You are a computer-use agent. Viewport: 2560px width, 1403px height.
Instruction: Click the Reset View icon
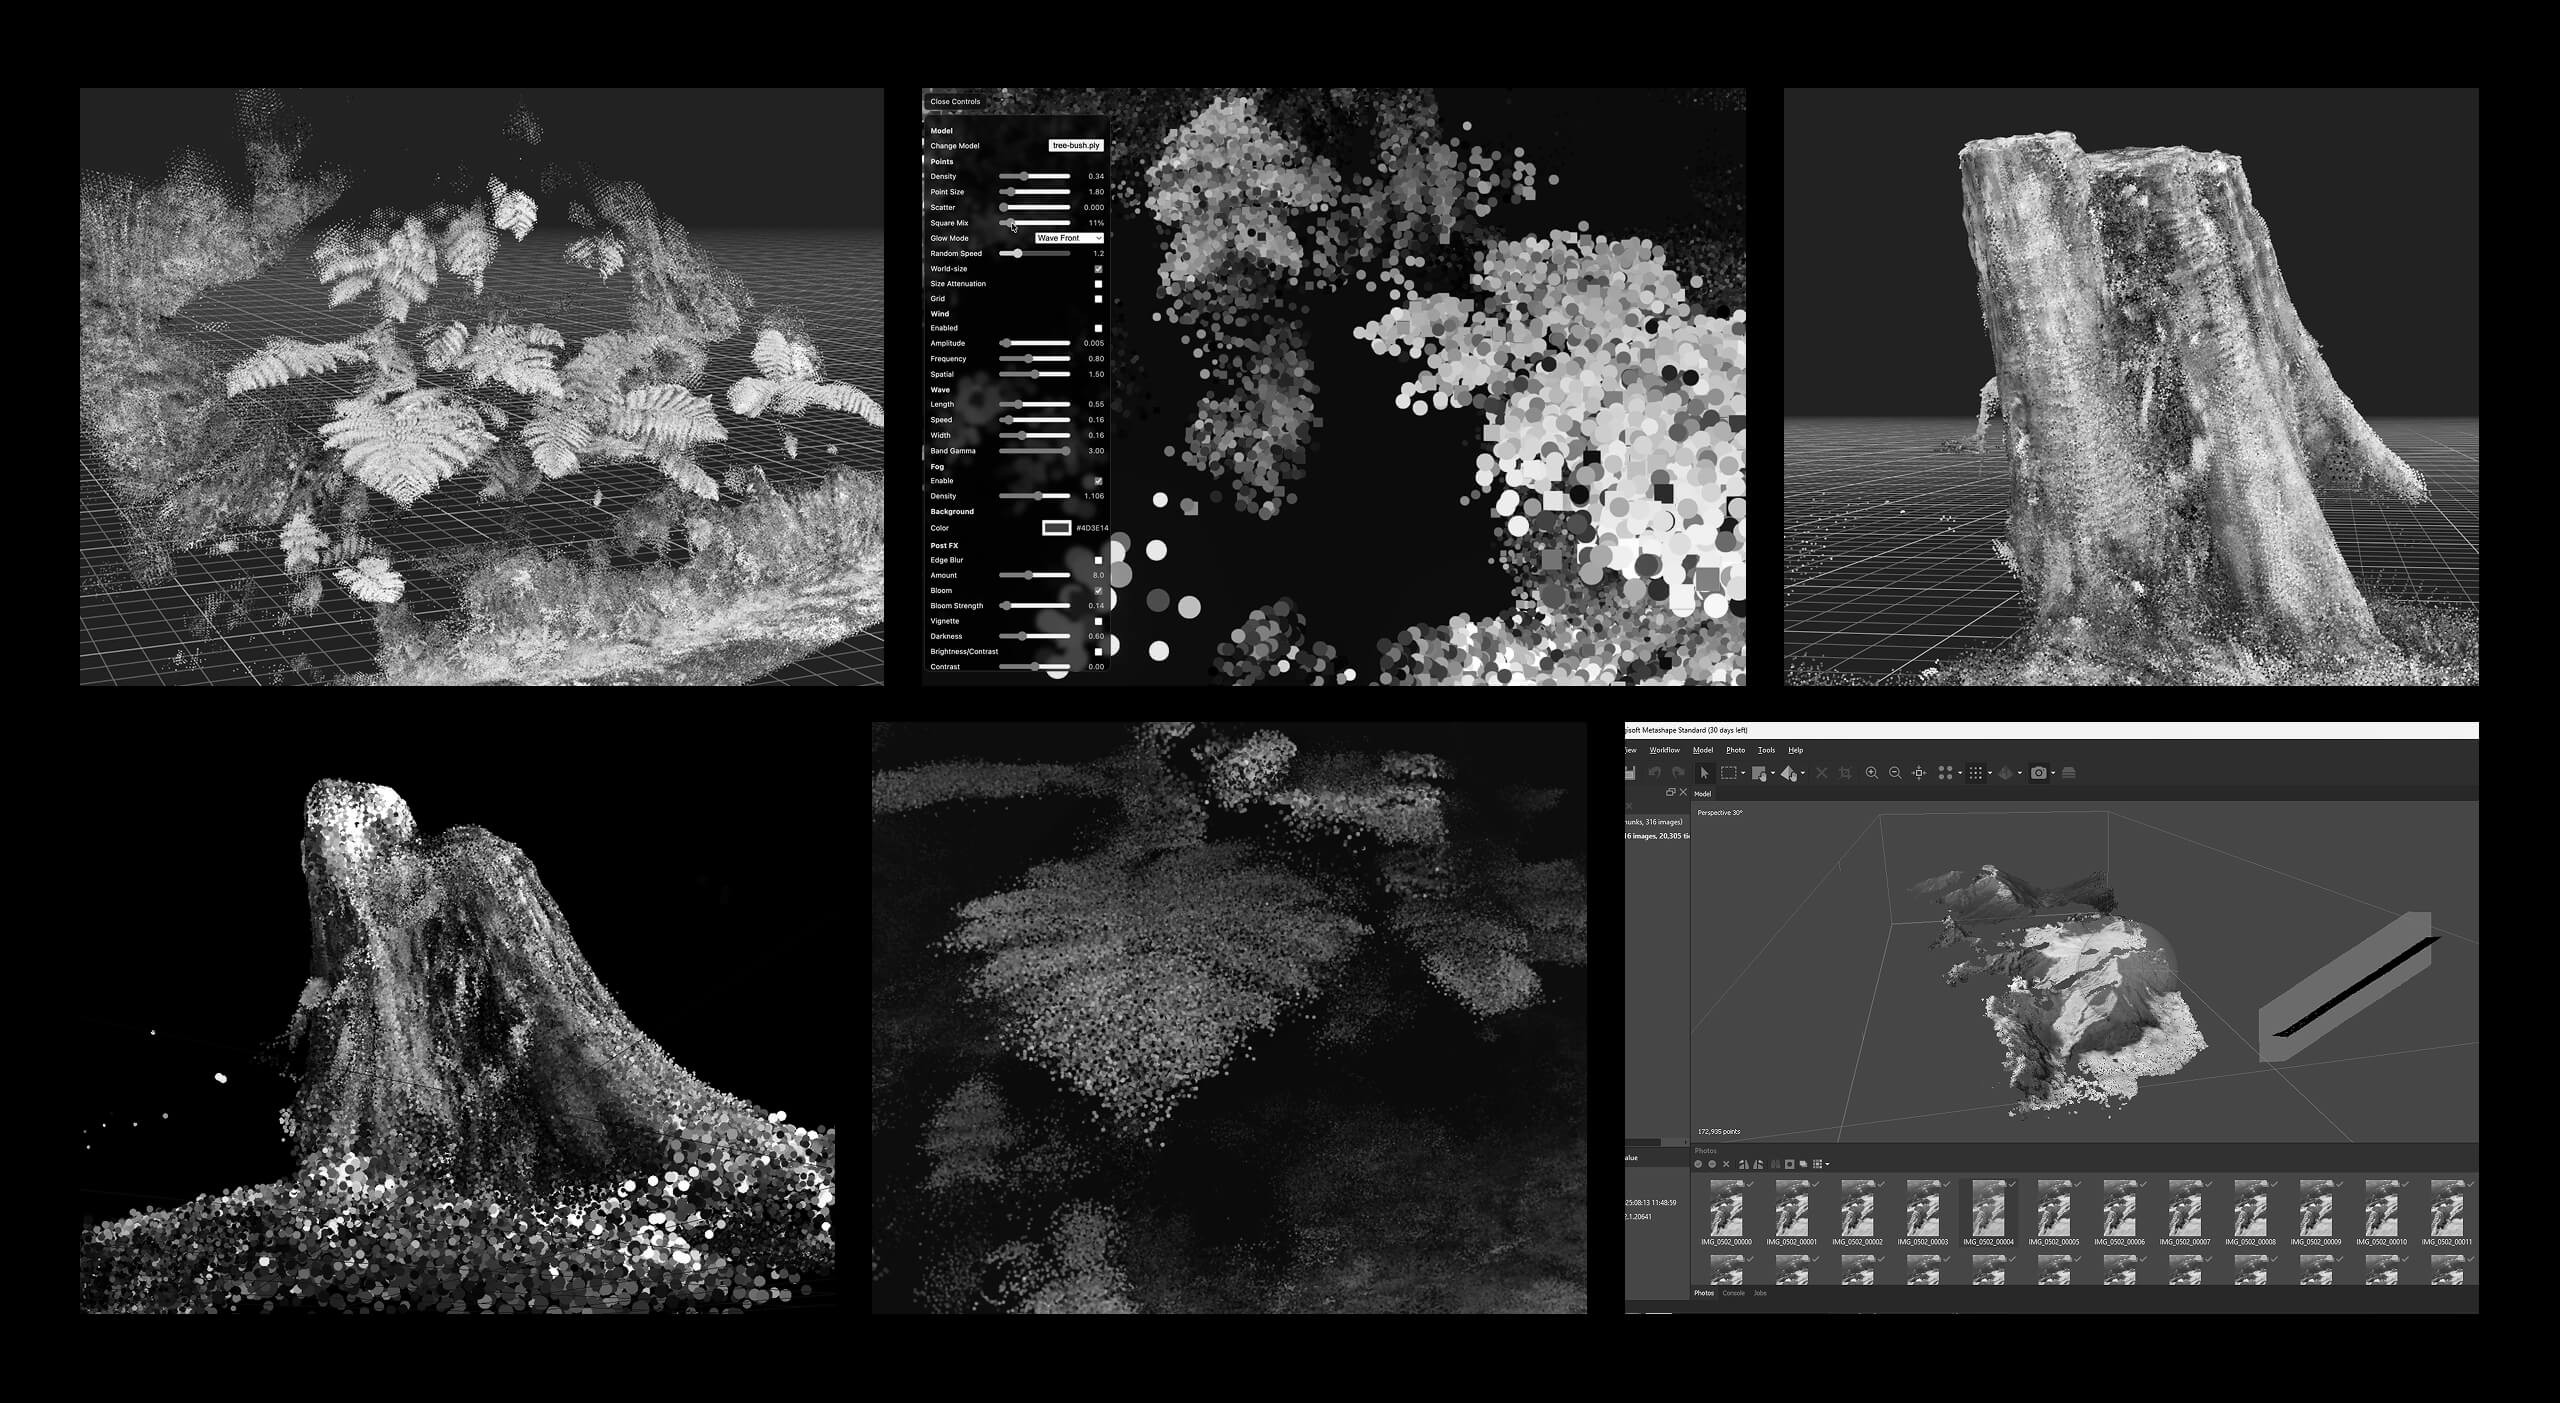(1919, 773)
